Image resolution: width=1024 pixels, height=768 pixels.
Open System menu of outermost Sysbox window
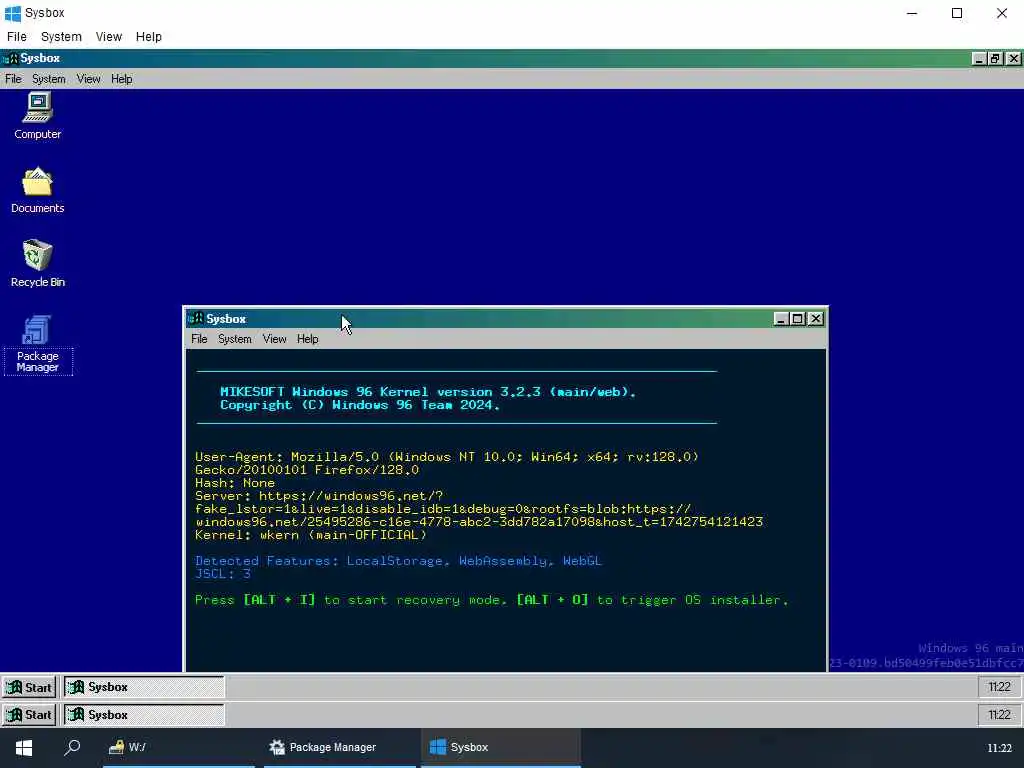pos(61,37)
